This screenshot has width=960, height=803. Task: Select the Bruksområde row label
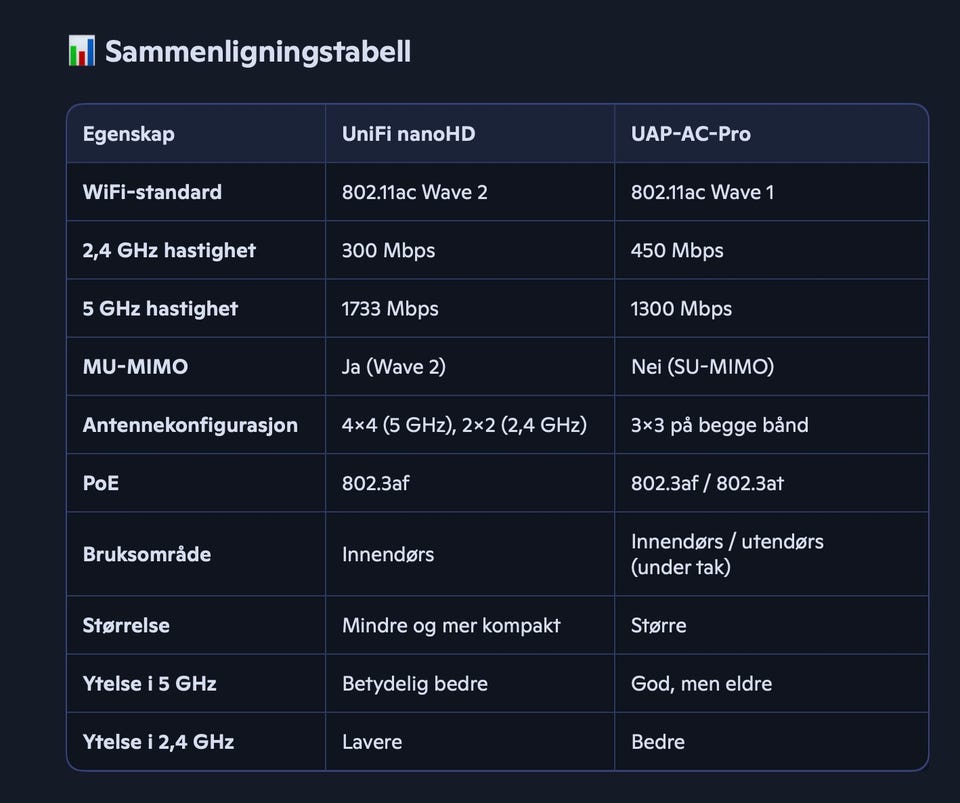point(147,554)
